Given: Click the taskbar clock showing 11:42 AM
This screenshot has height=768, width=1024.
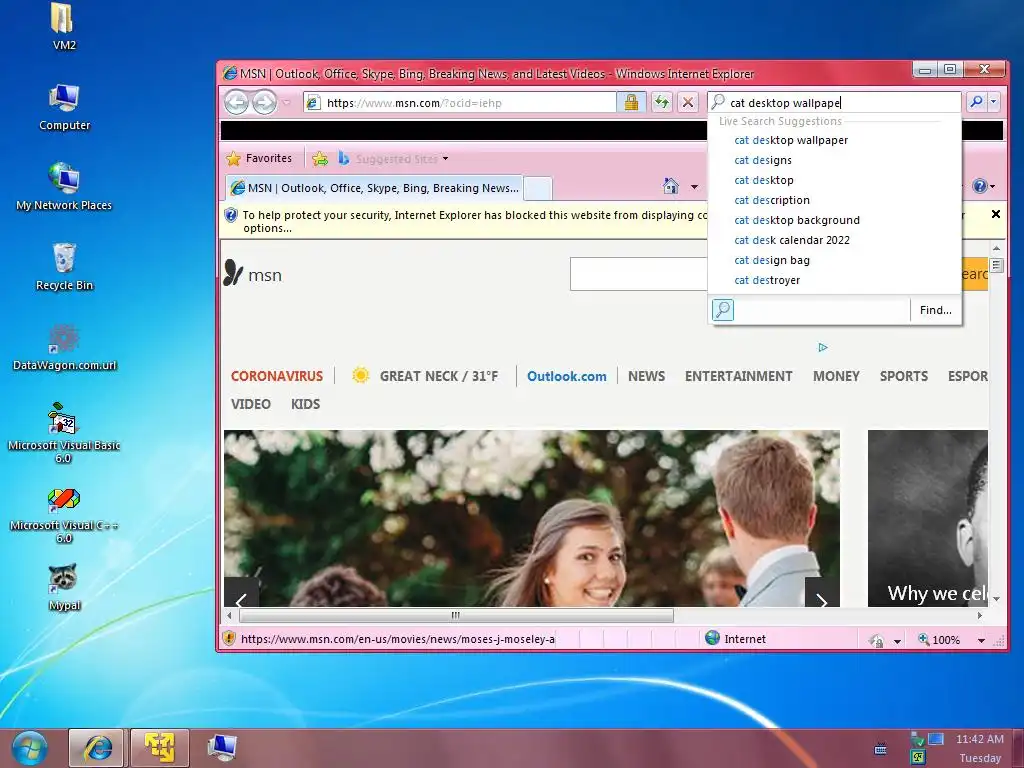Looking at the screenshot, I should (x=980, y=739).
